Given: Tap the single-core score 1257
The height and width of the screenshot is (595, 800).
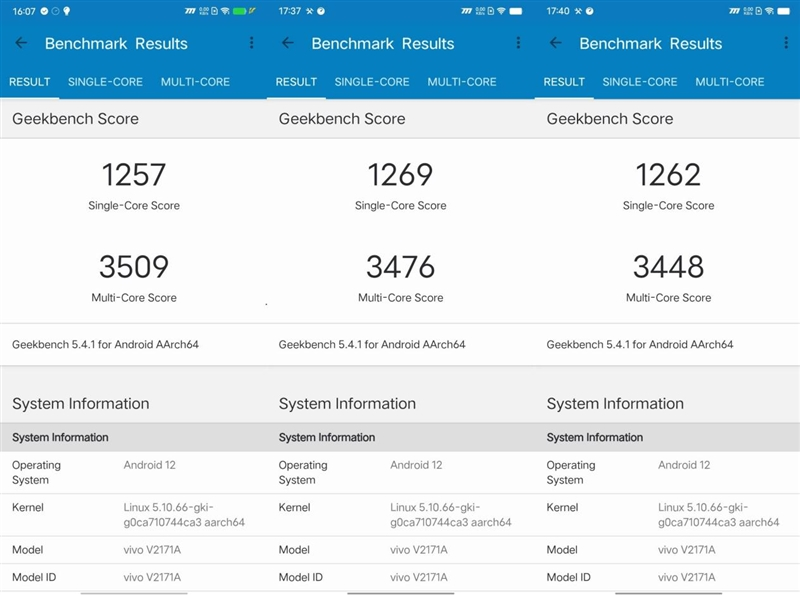Looking at the screenshot, I should (134, 175).
